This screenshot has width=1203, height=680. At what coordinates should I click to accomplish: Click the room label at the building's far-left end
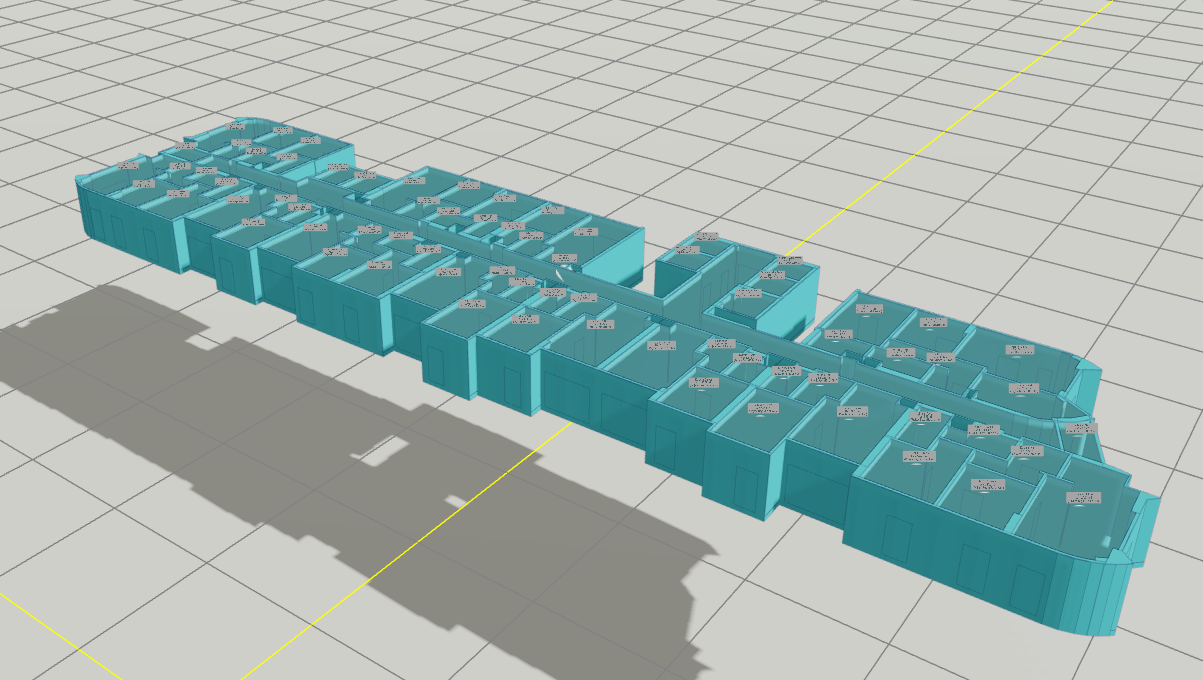tap(128, 166)
